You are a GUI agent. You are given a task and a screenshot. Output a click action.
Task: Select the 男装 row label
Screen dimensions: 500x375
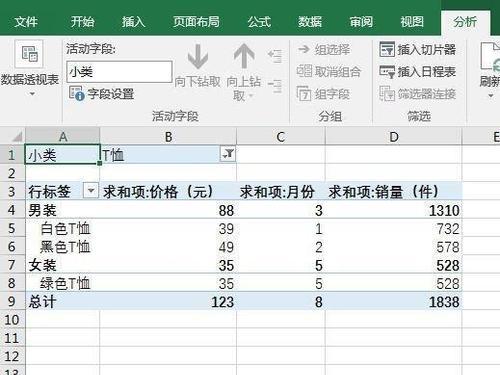tap(42, 210)
